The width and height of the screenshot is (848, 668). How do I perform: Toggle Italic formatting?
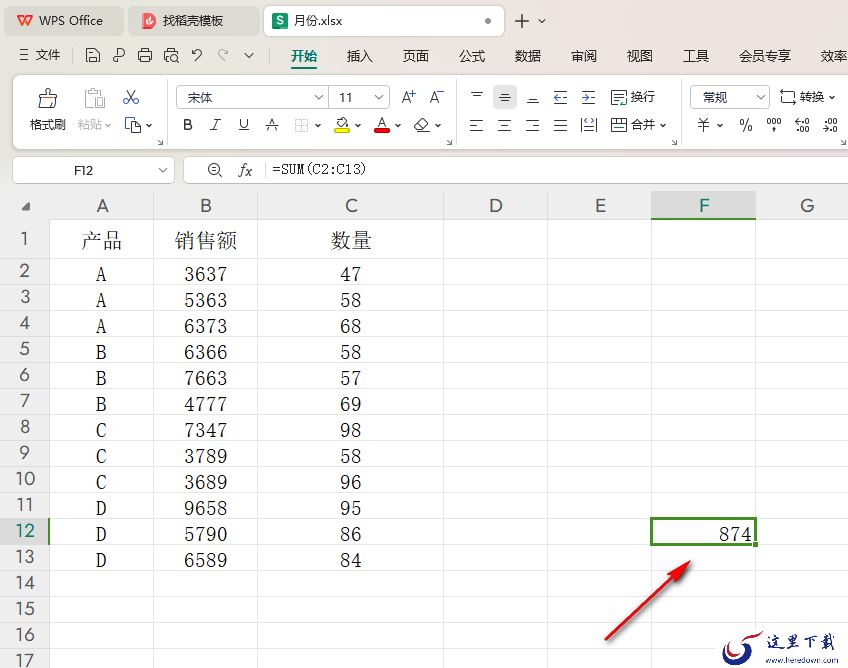click(x=215, y=125)
